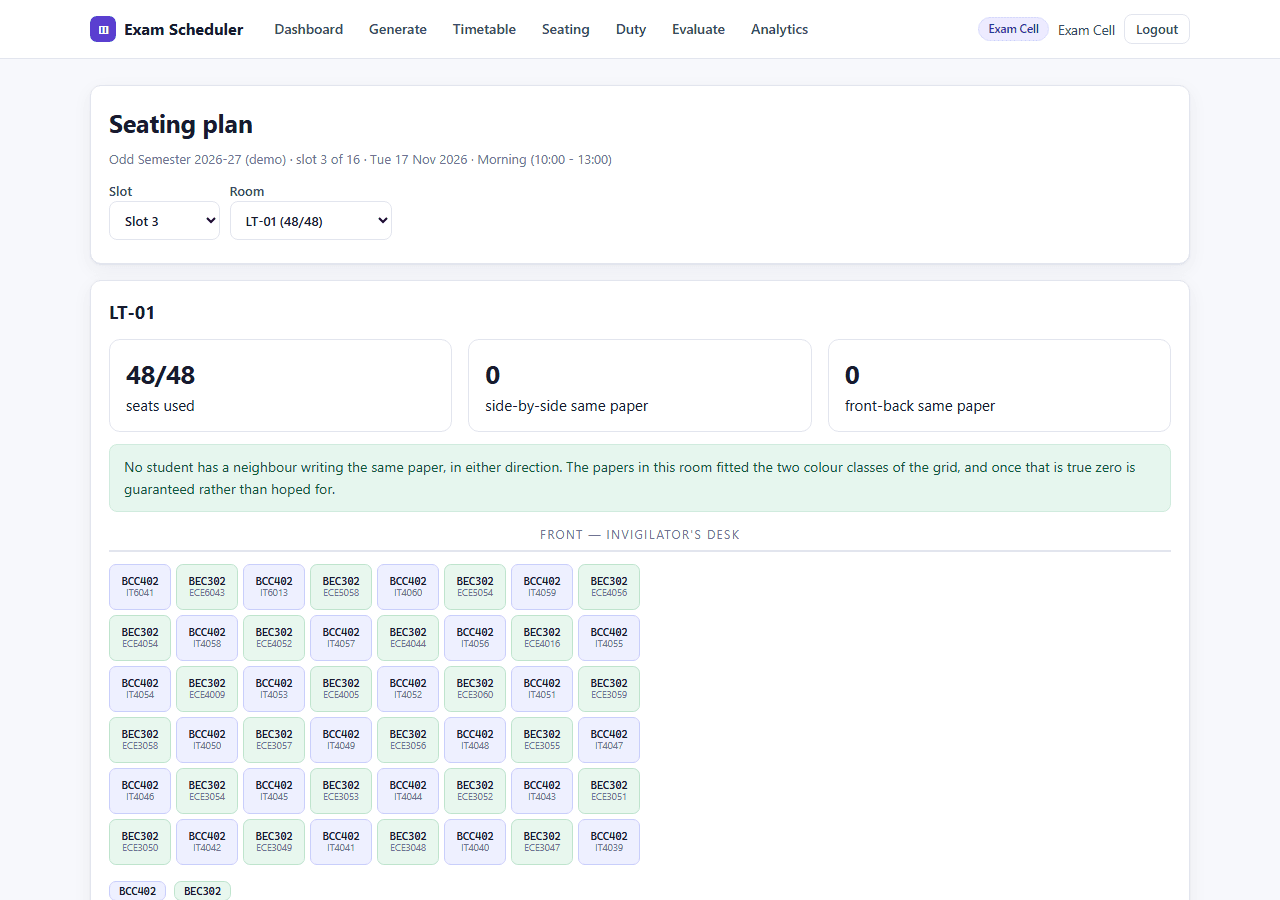Select seat IT4057
Image resolution: width=1280 pixels, height=900 pixels.
[x=341, y=638]
